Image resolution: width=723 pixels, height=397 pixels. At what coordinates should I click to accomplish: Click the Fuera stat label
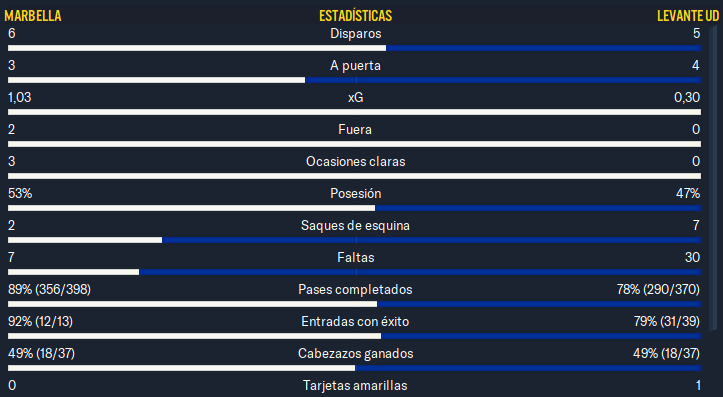coord(355,129)
